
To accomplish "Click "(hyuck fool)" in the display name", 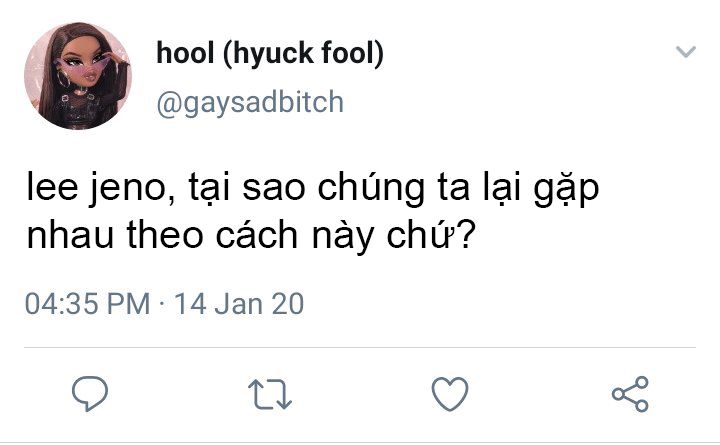I will click(x=304, y=54).
